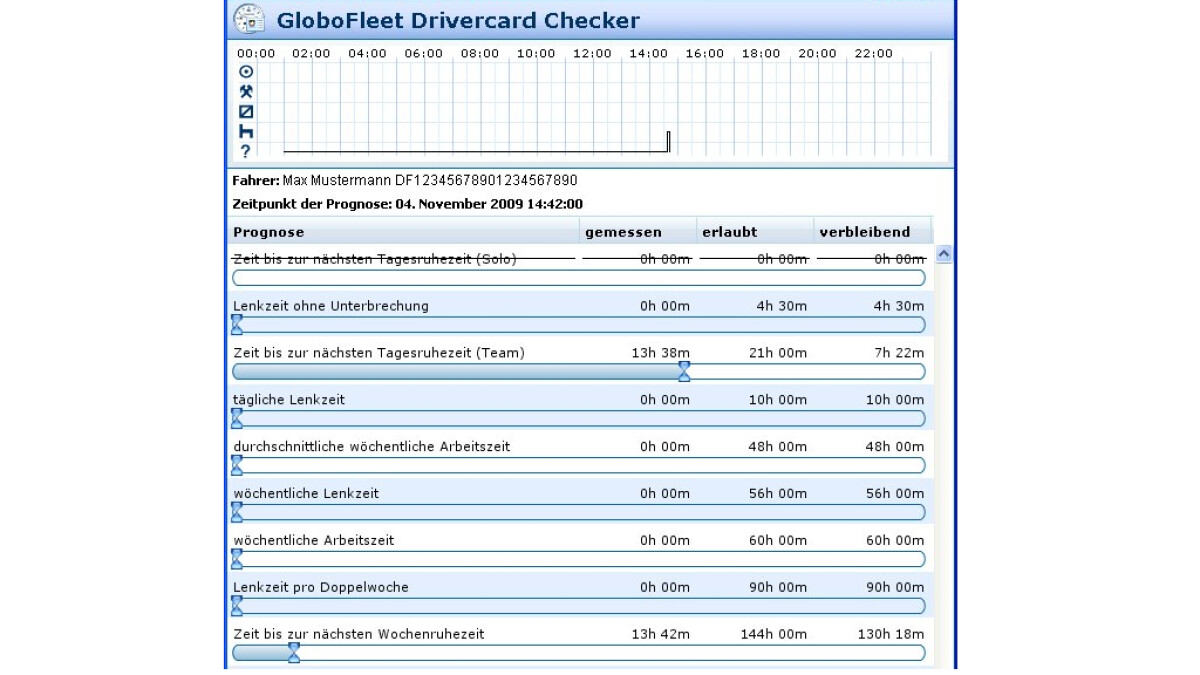Screen dimensions: 1200x675
Task: Click the allowed value 4h 30m
Action: click(x=782, y=306)
